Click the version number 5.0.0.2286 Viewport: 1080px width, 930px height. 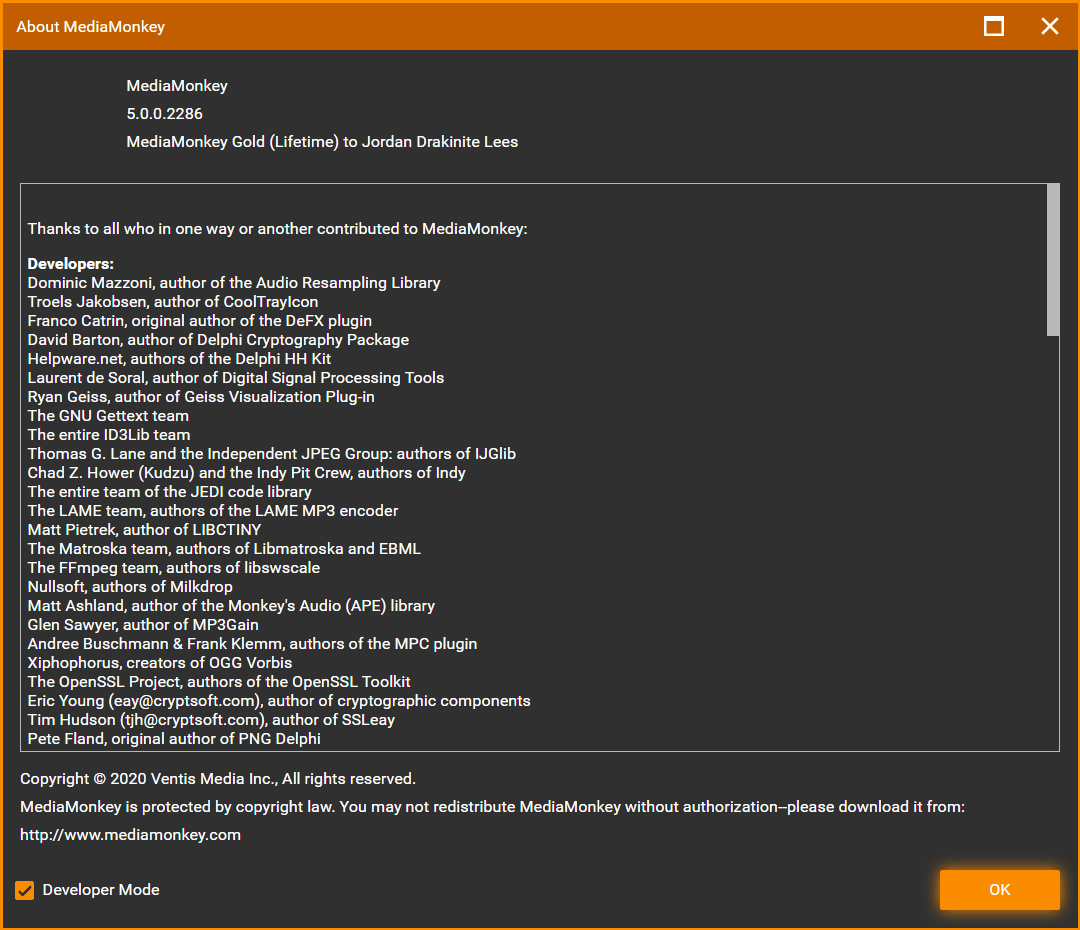(x=164, y=114)
